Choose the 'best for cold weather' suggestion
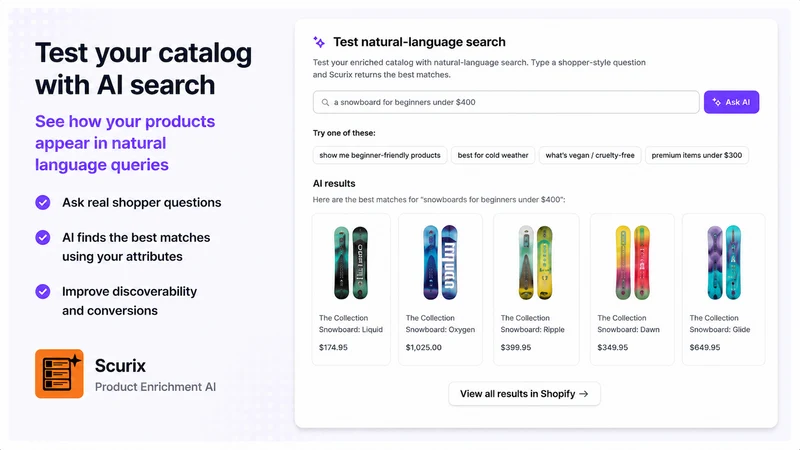 pyautogui.click(x=493, y=155)
